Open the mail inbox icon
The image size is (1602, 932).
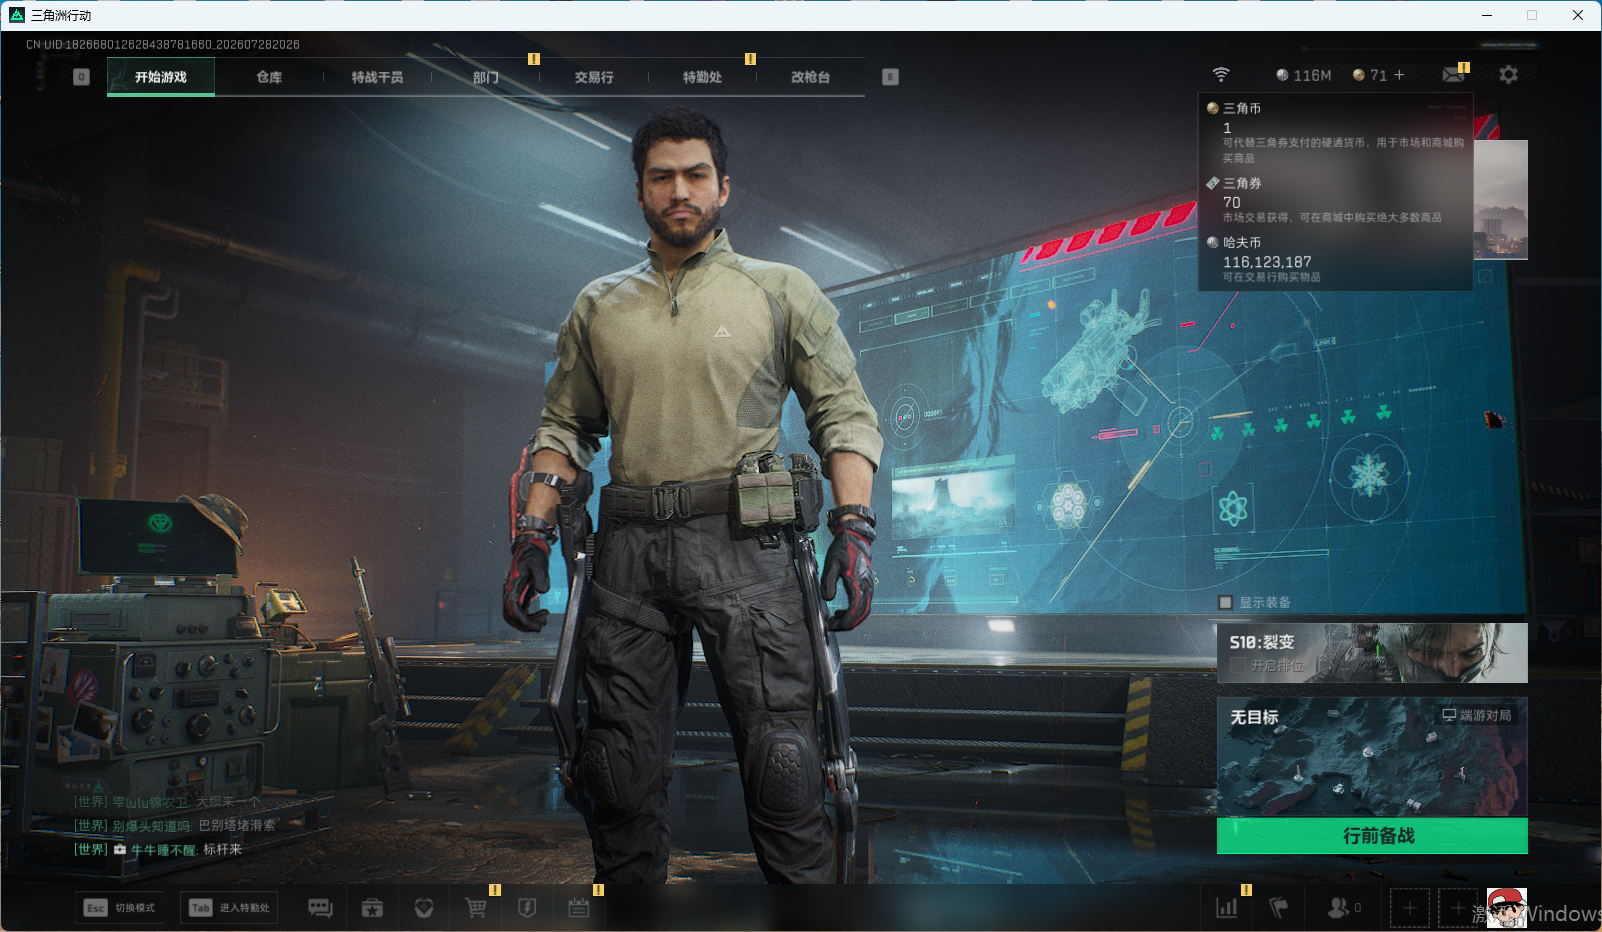pyautogui.click(x=1454, y=75)
